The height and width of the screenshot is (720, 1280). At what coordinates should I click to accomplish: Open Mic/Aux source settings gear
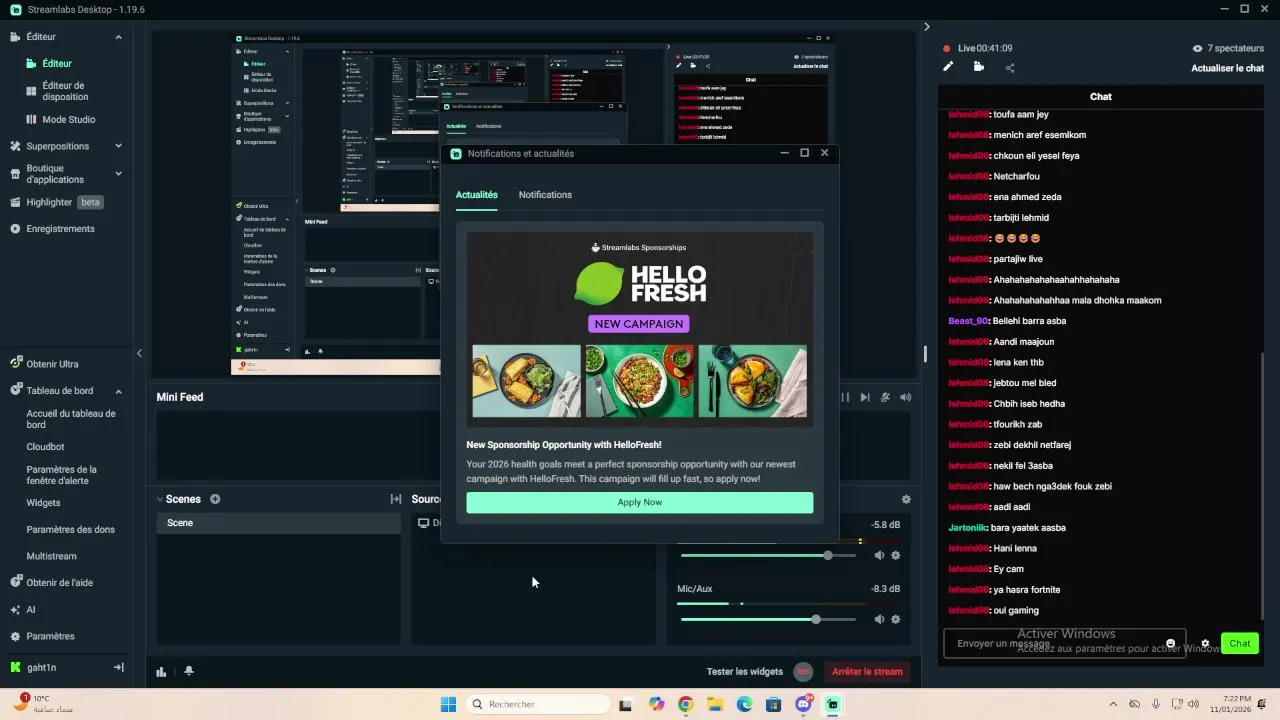coord(896,619)
